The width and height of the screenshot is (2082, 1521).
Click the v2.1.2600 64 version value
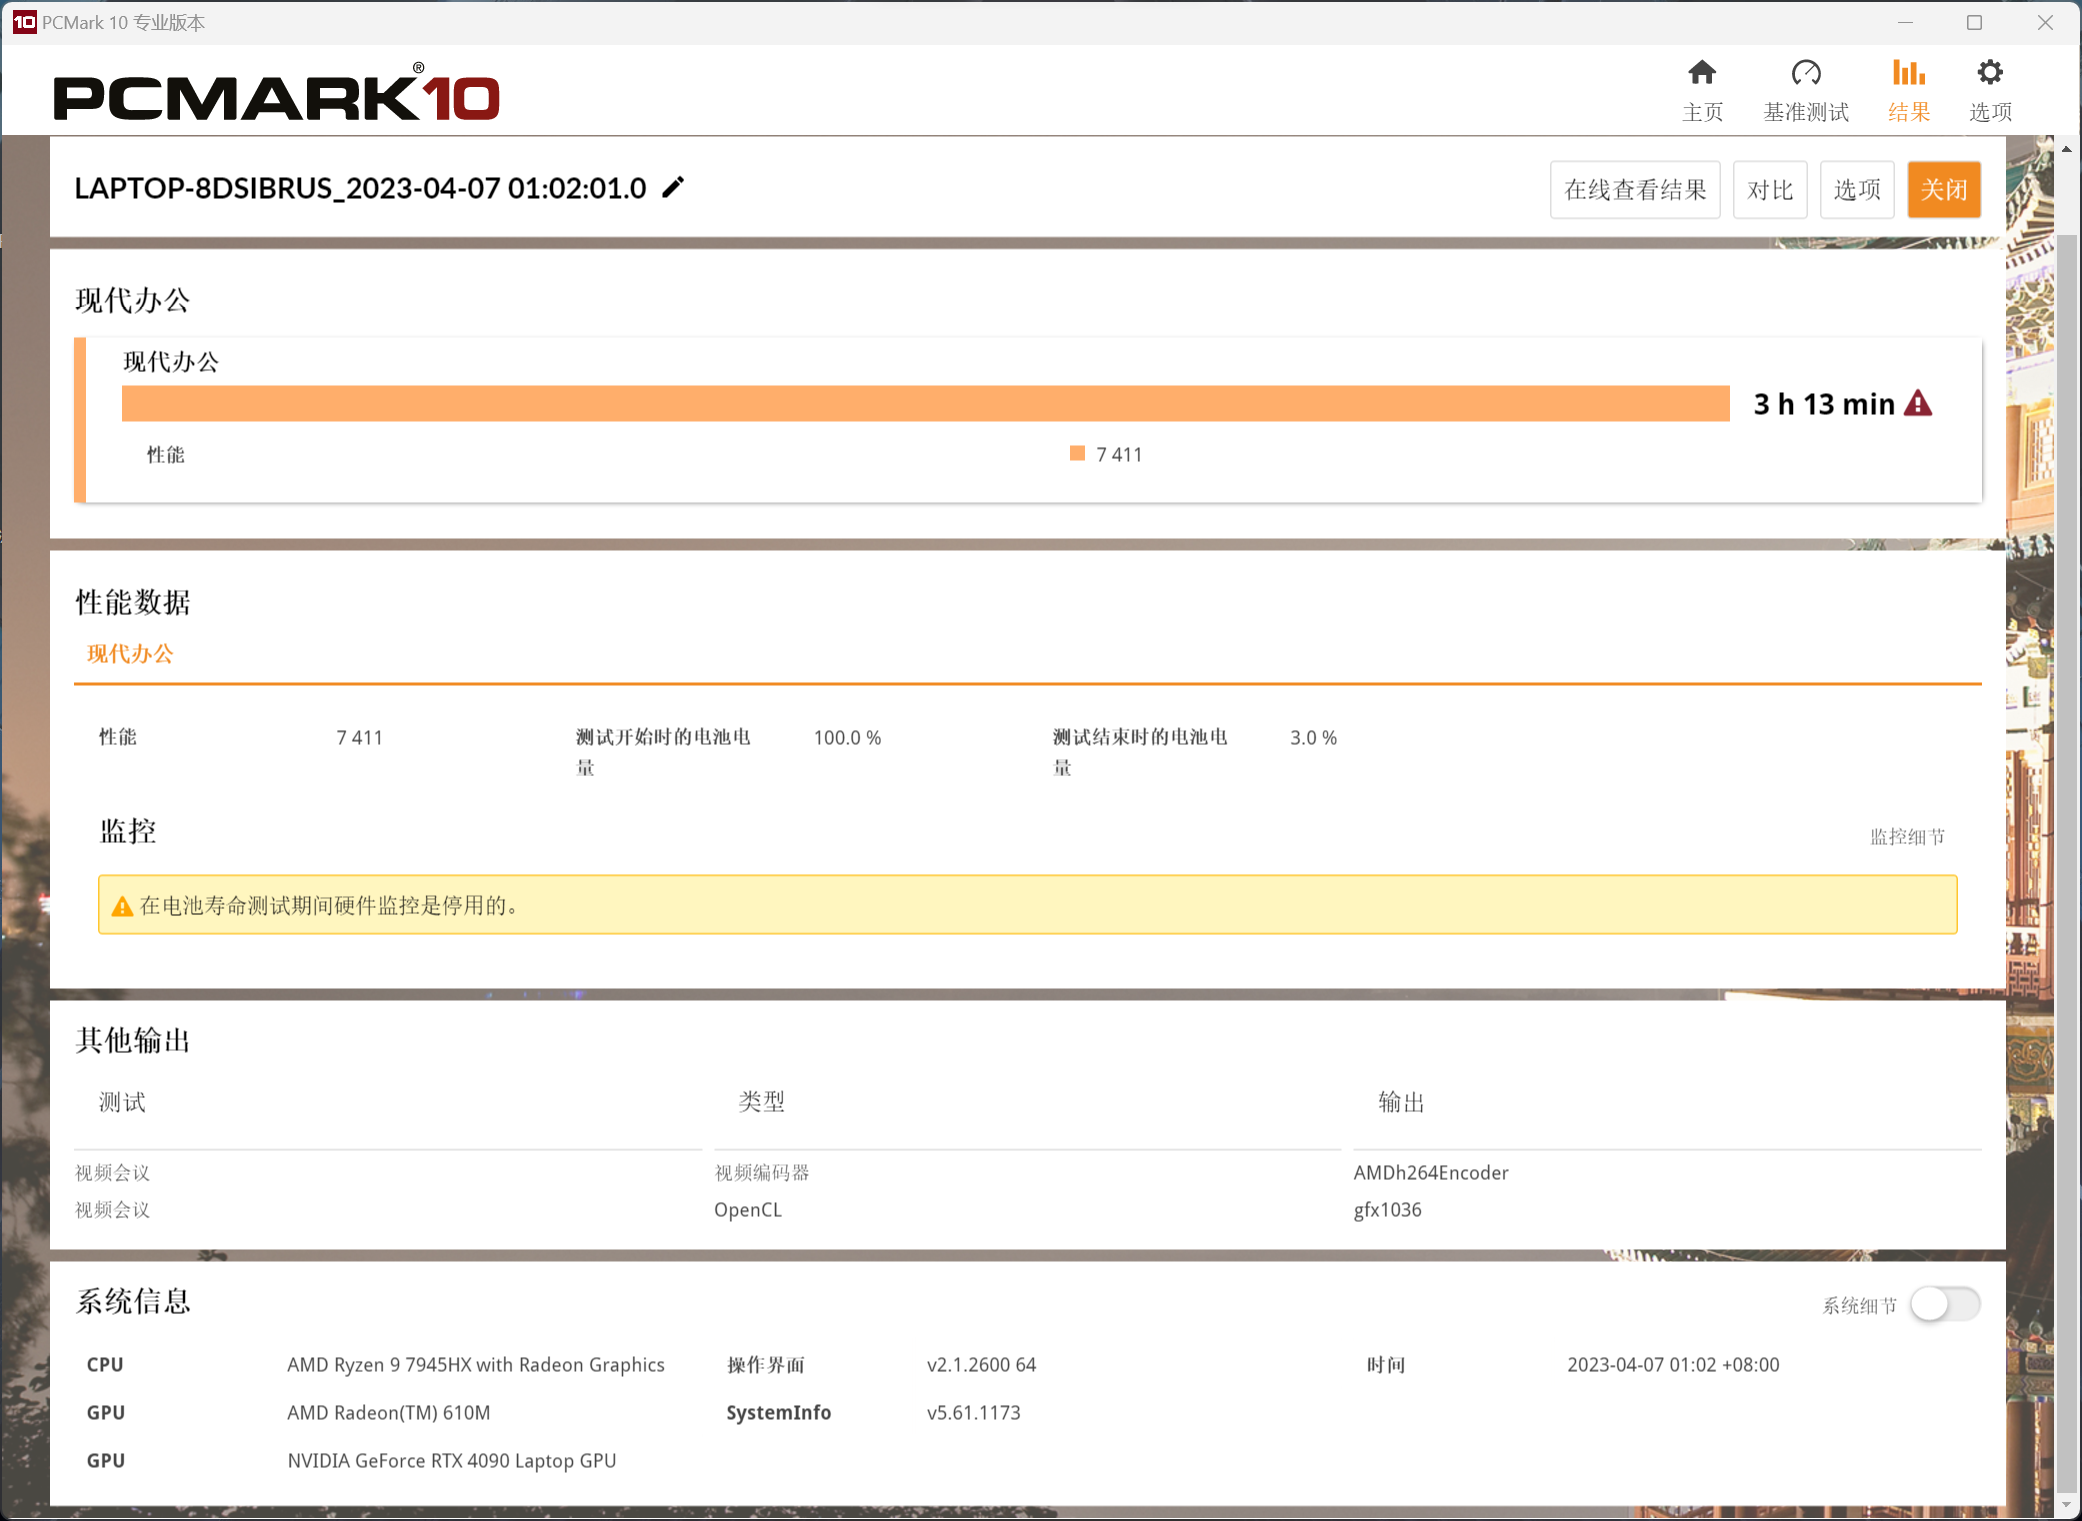(x=981, y=1365)
